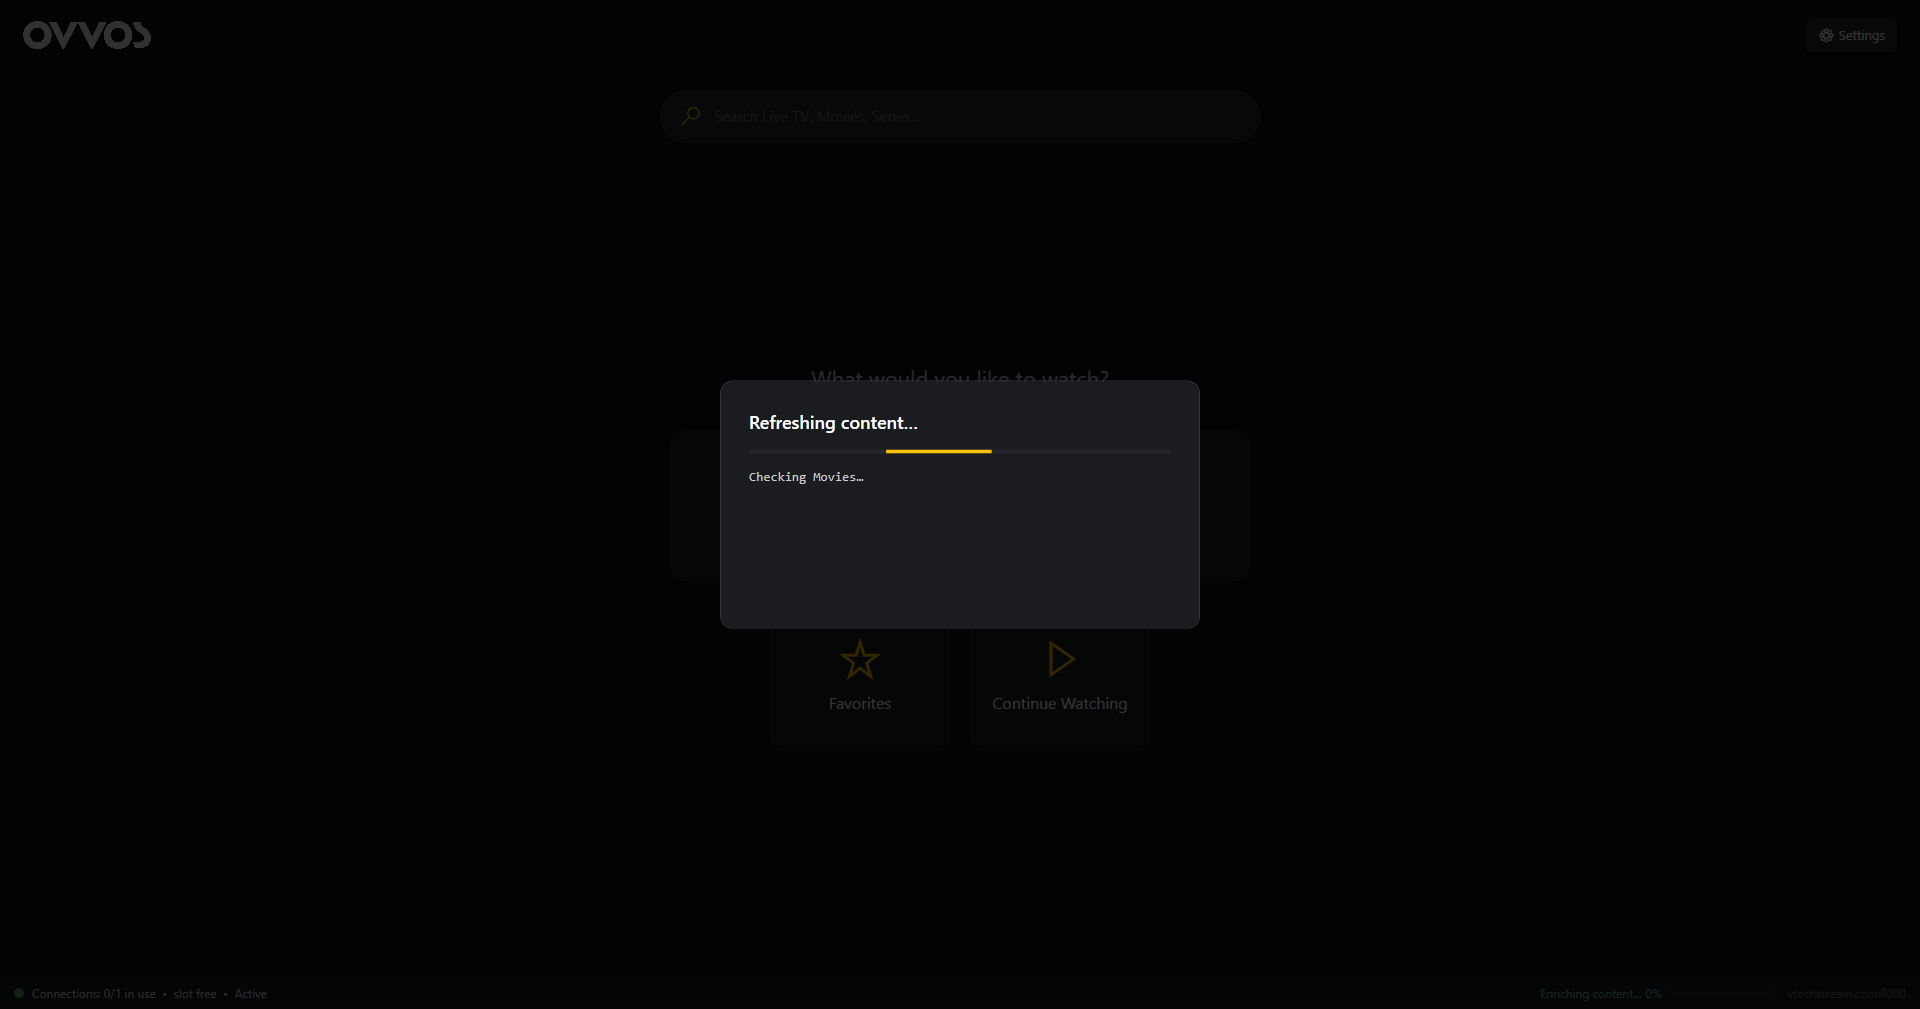The width and height of the screenshot is (1920, 1009).
Task: Click the "slot free" status text
Action: pyautogui.click(x=195, y=994)
